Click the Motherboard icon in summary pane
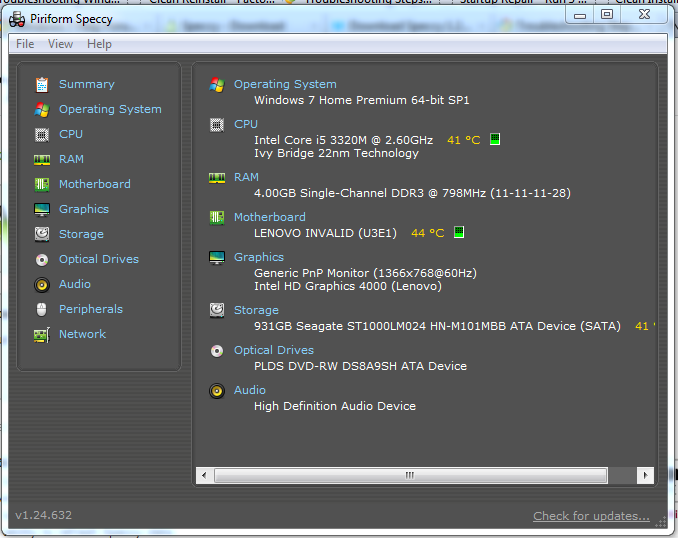The width and height of the screenshot is (678, 538). pyautogui.click(x=217, y=218)
